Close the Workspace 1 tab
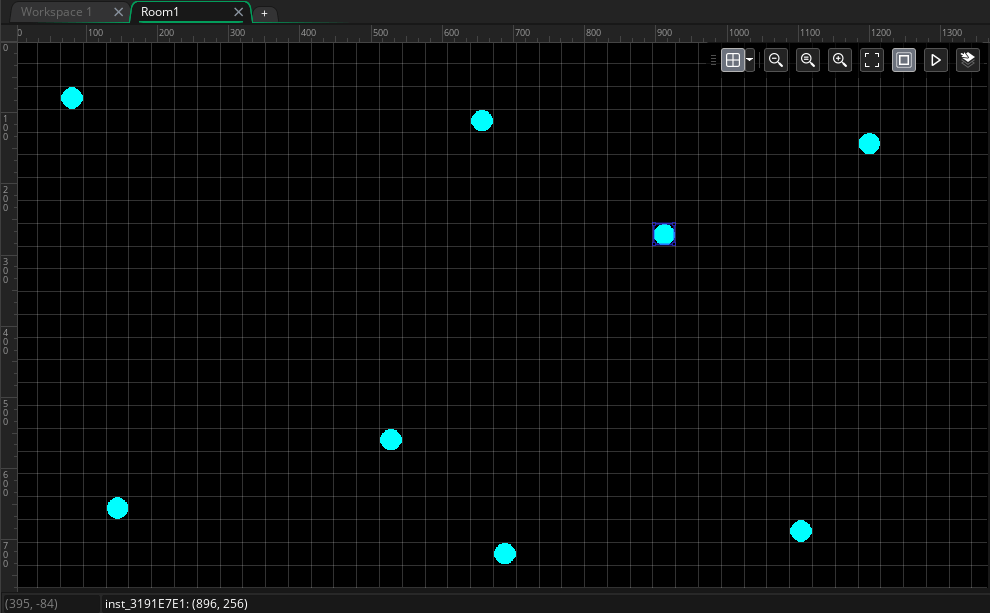The width and height of the screenshot is (990, 613). pos(118,12)
